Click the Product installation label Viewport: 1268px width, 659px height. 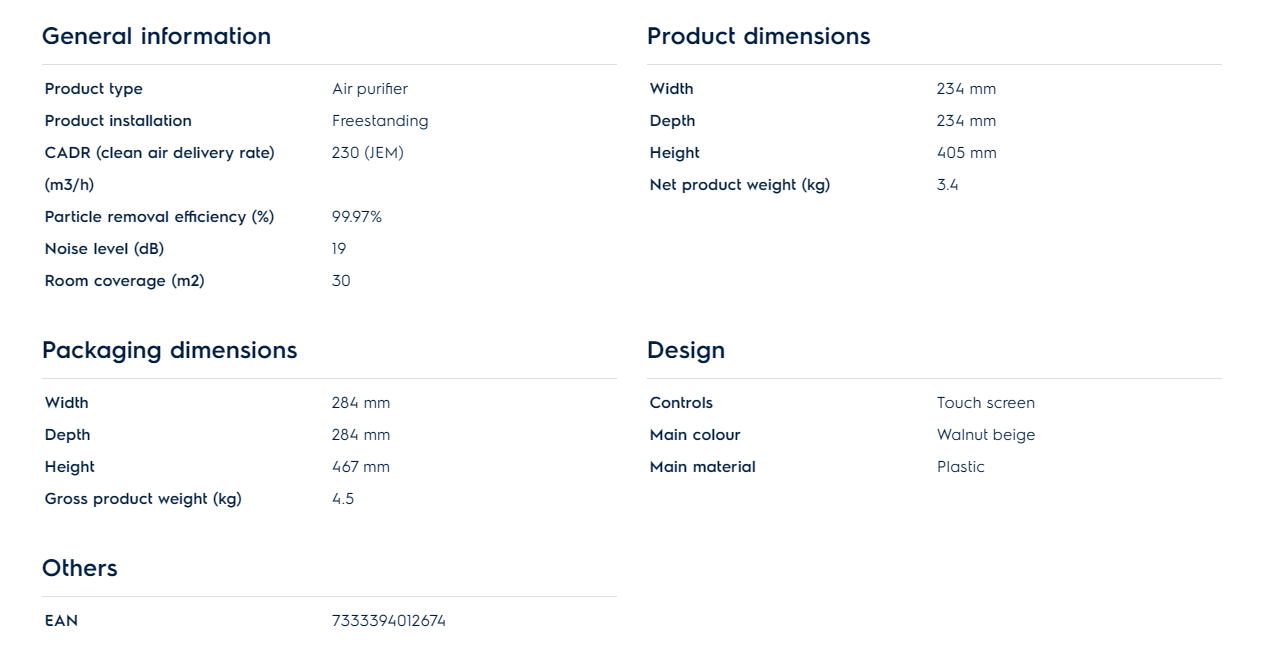[118, 121]
